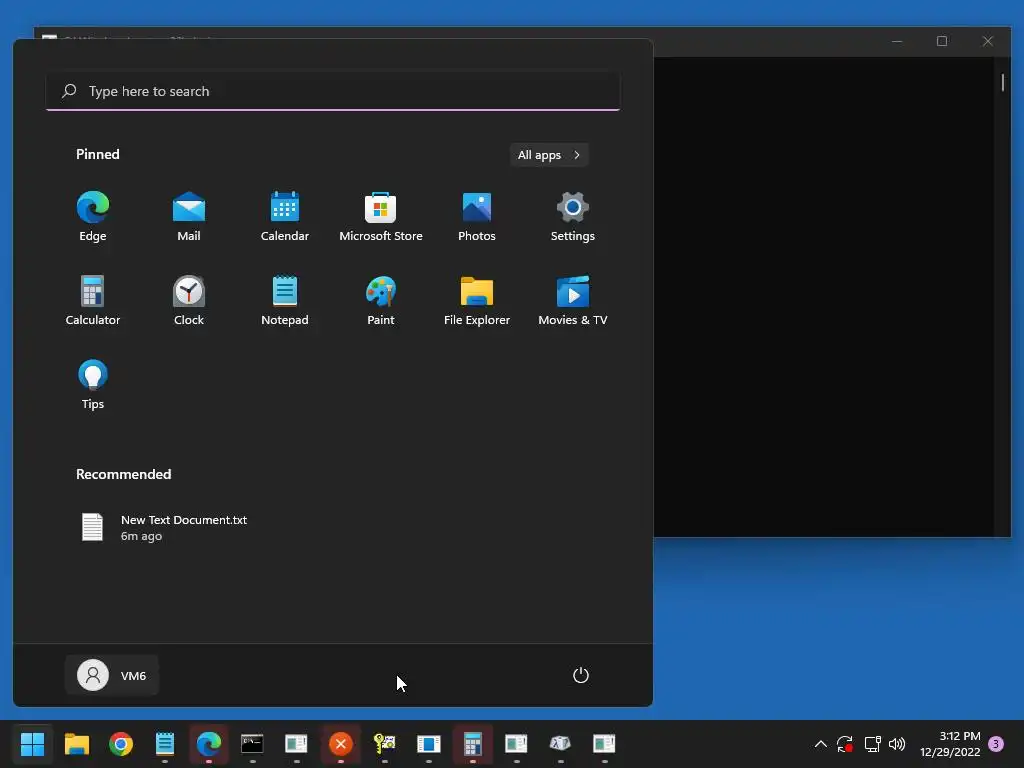Open the Tips app
Image resolution: width=1024 pixels, height=768 pixels.
tap(93, 385)
